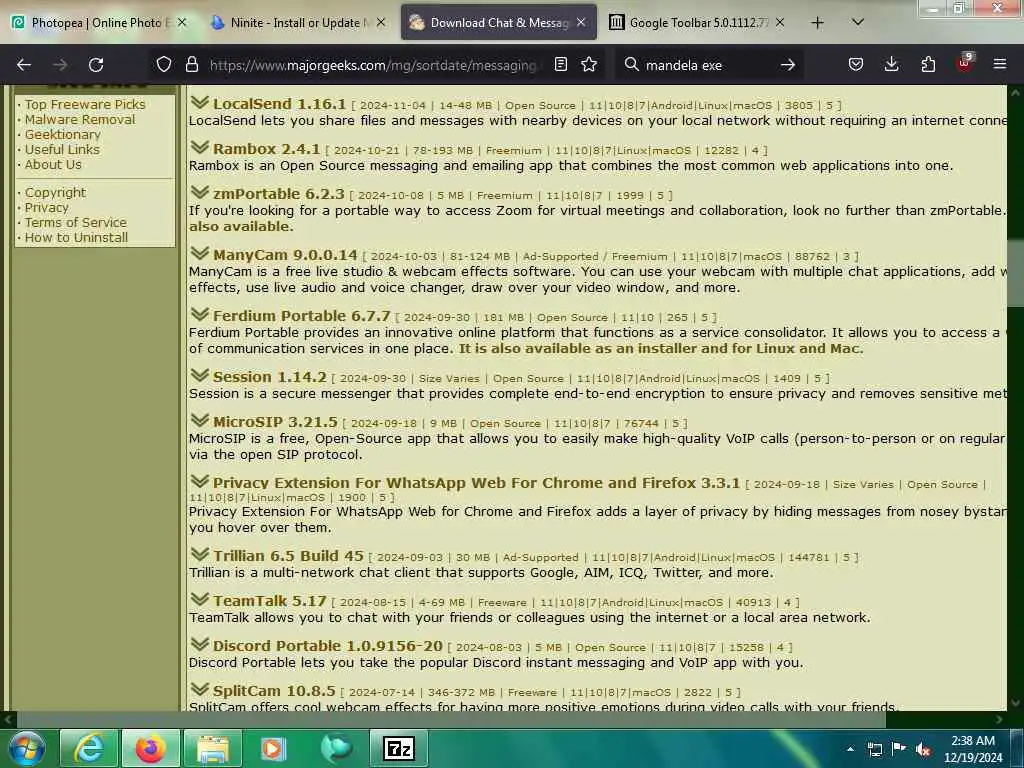Screen dimensions: 1024x768
Task: Close the Ninite tab
Action: (381, 23)
